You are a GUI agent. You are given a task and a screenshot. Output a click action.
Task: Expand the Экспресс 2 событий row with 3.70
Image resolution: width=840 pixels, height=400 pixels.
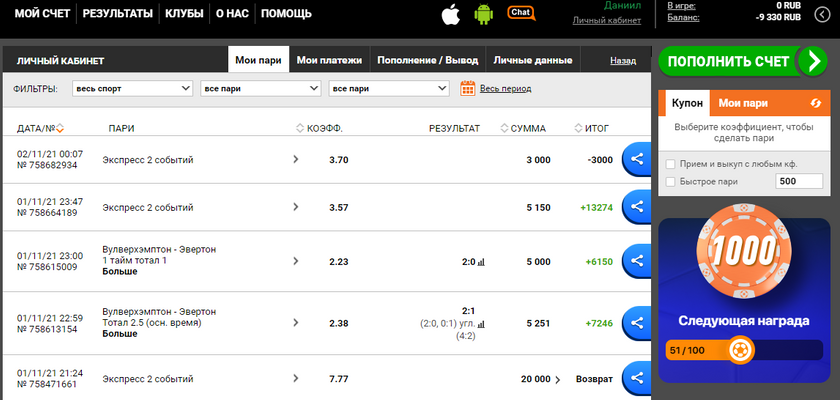point(295,160)
